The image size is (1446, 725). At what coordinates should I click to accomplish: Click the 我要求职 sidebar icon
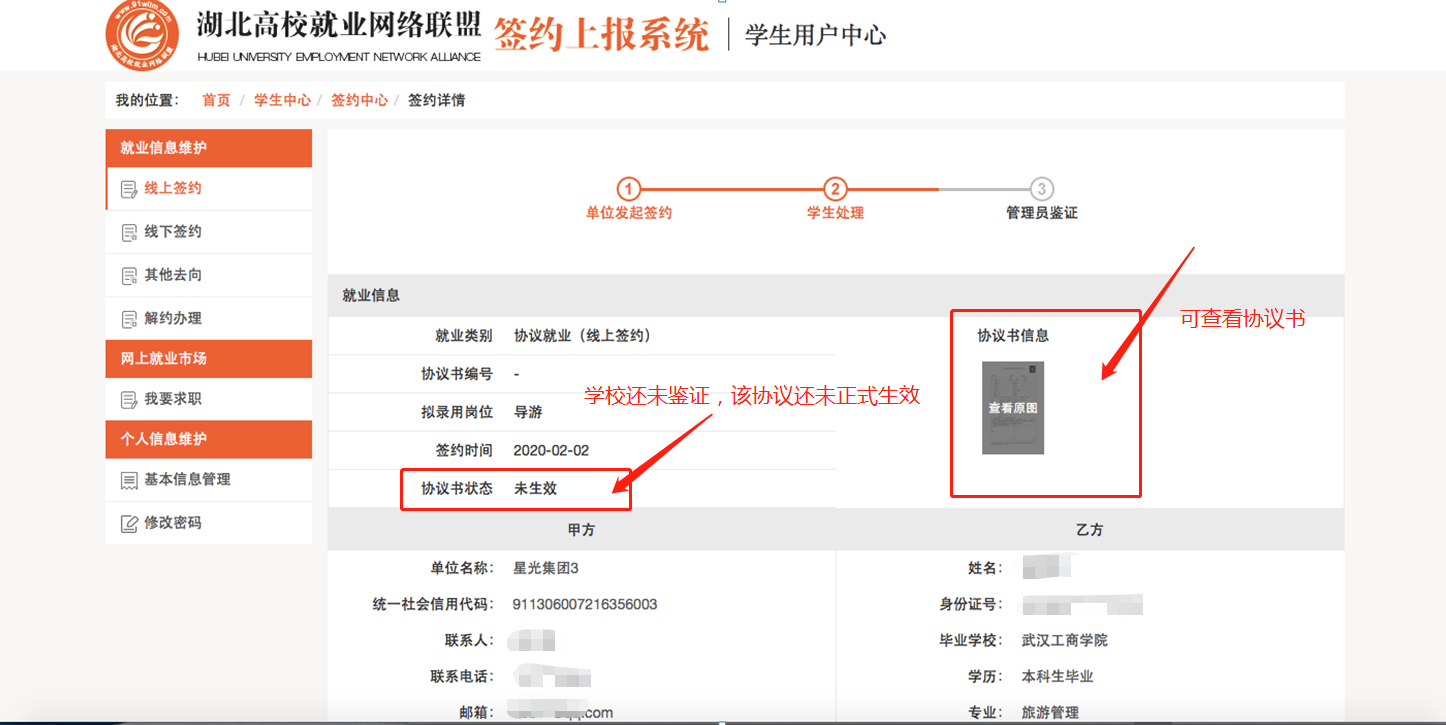coord(129,399)
